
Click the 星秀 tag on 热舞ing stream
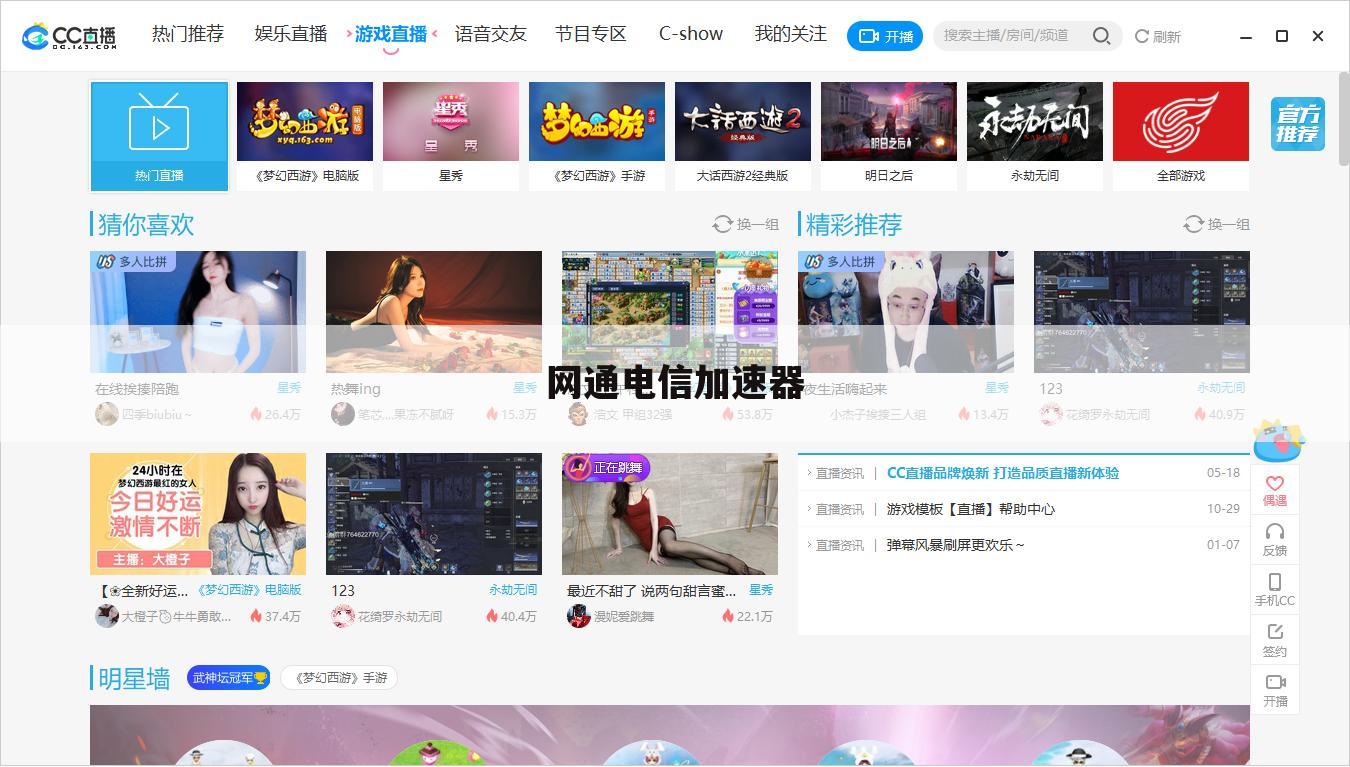[525, 388]
